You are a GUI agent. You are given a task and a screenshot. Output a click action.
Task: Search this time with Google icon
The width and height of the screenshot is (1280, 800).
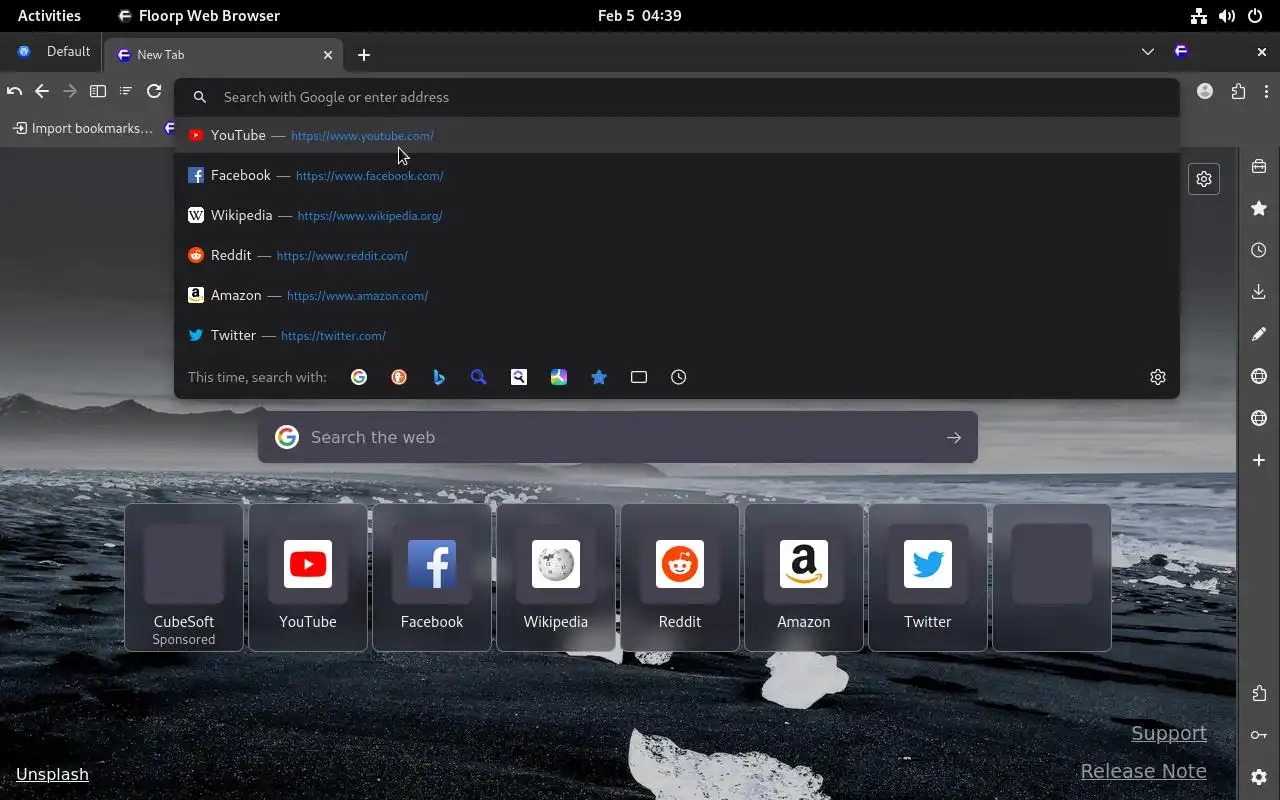(x=359, y=377)
